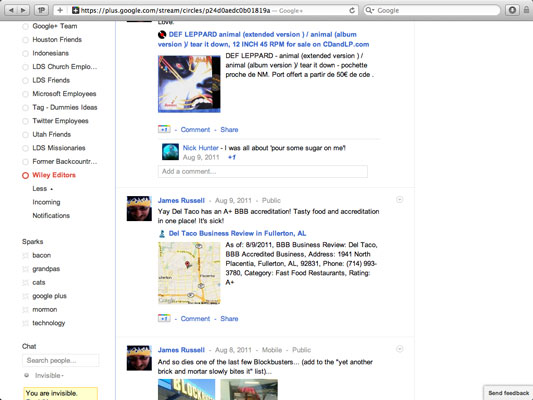Select the Indonesians circle radio
Viewport: 533px width, 400px height.
[x=25, y=54]
